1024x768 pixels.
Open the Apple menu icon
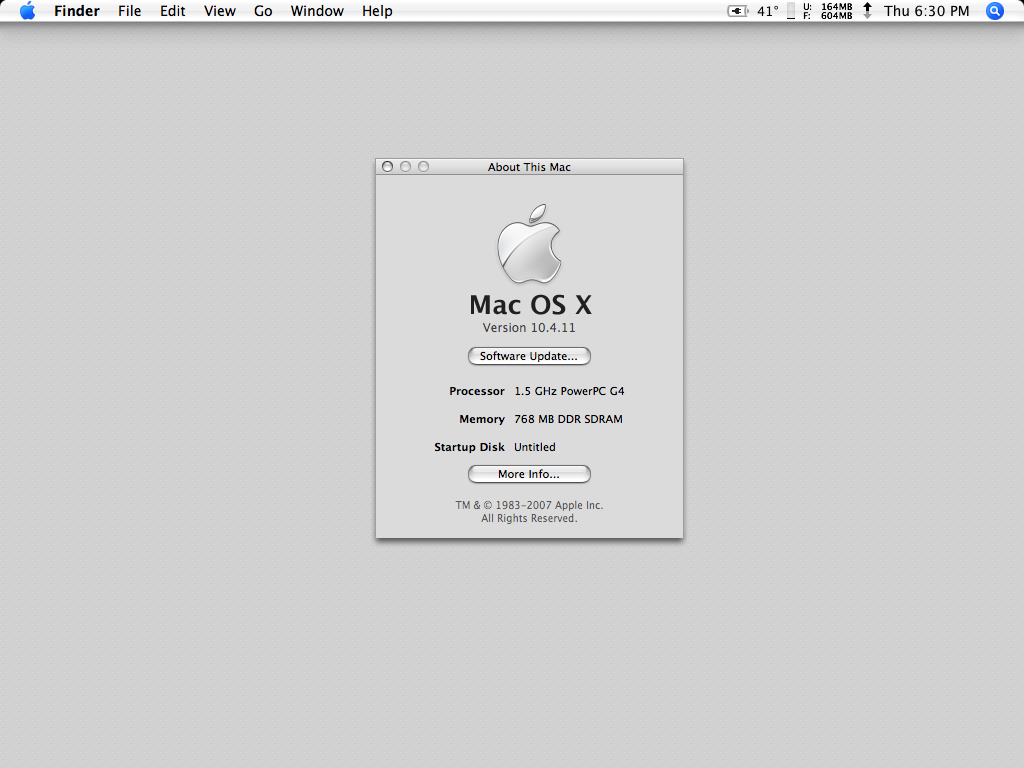pyautogui.click(x=27, y=11)
